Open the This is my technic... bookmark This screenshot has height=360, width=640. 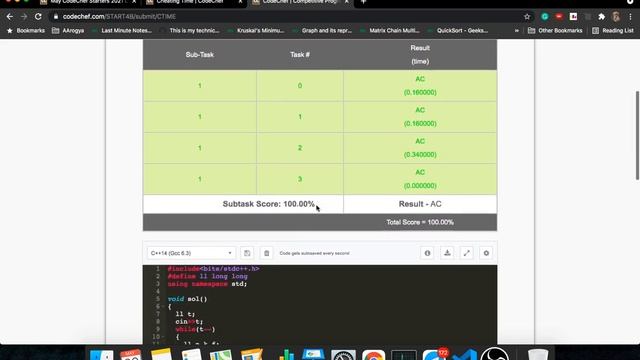pyautogui.click(x=190, y=31)
